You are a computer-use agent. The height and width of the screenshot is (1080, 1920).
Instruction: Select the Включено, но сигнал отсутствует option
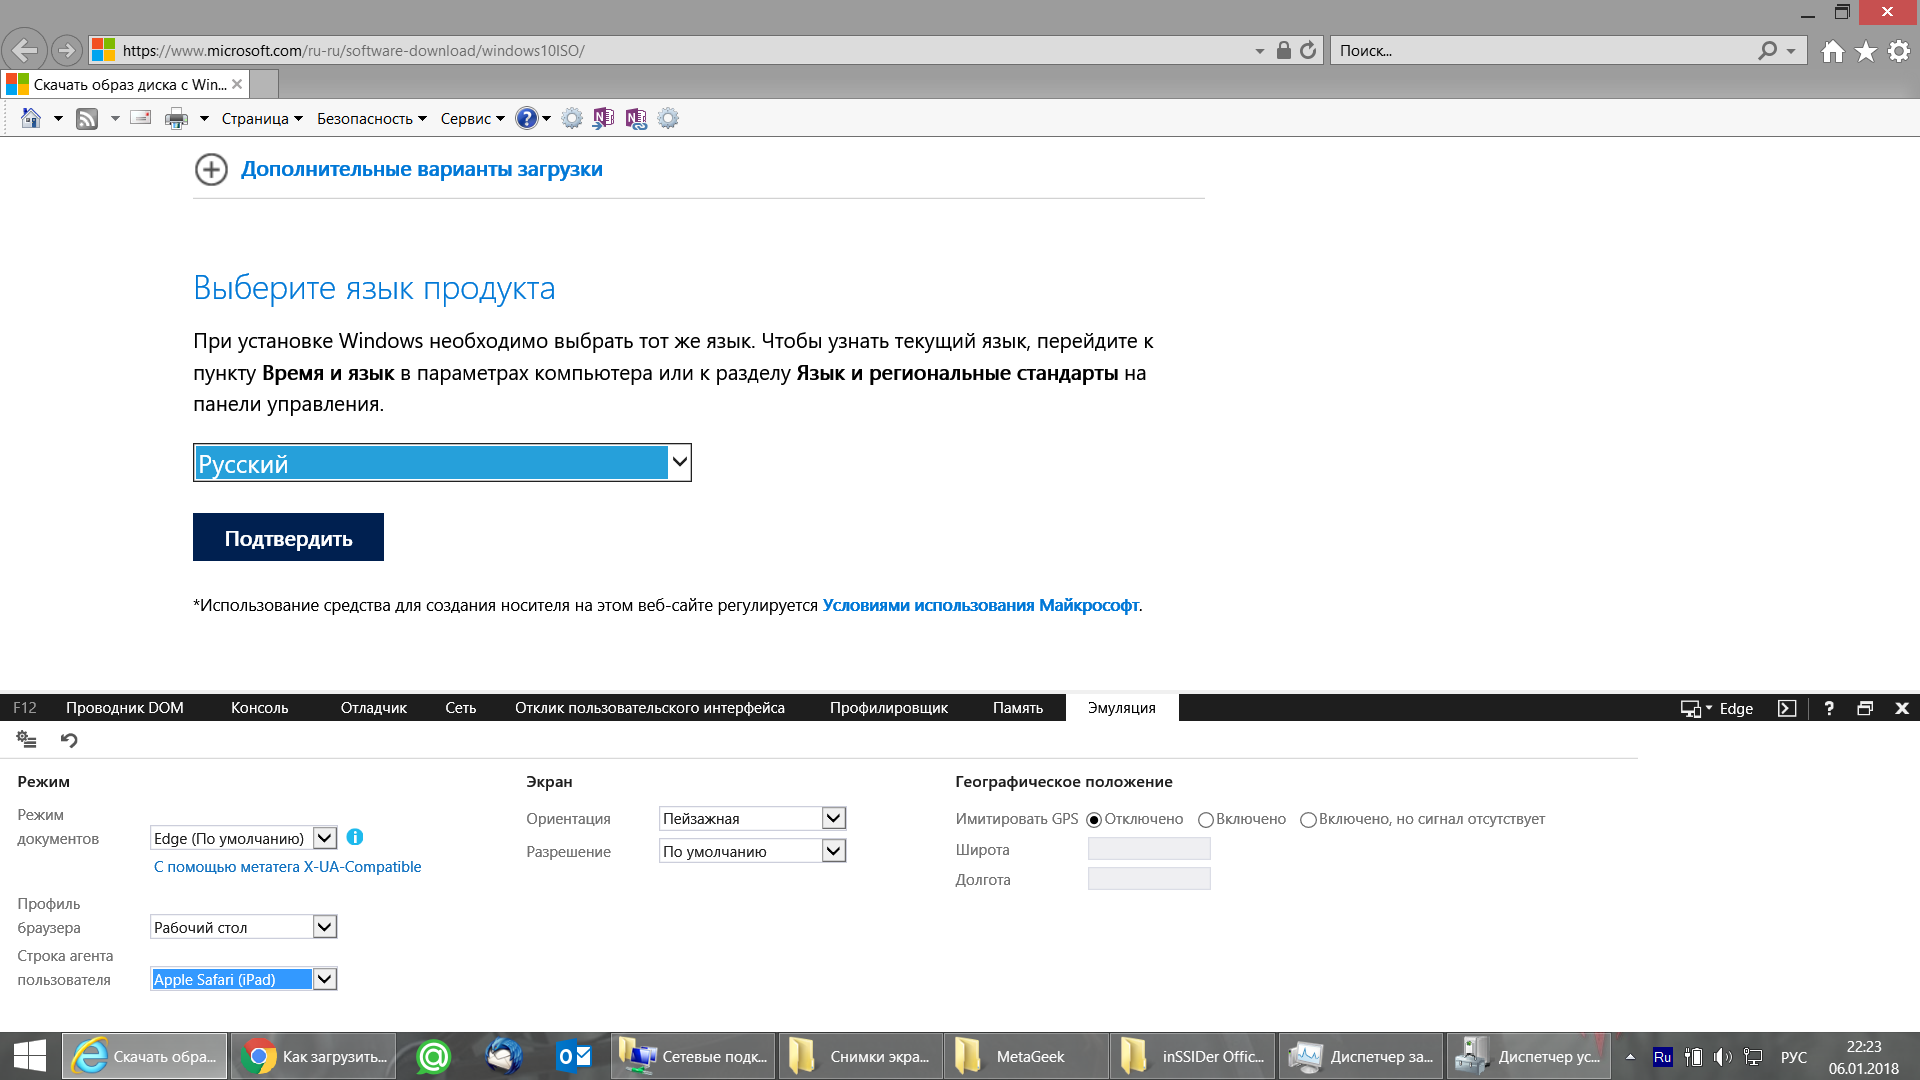pos(1308,820)
